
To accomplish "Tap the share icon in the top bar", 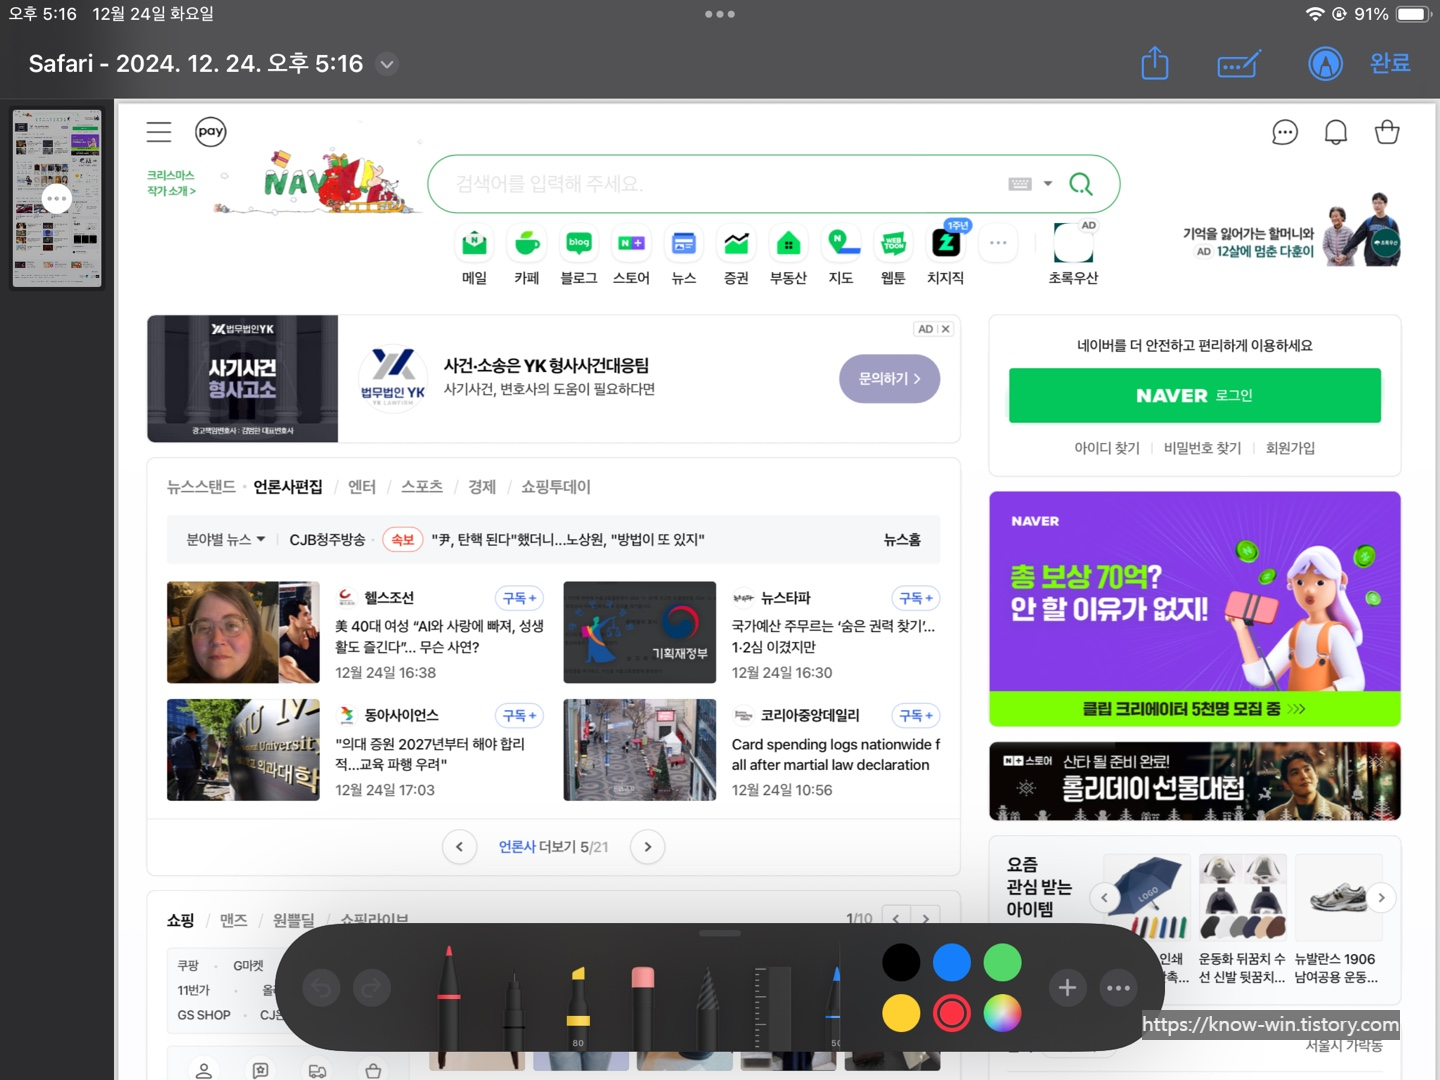I will pyautogui.click(x=1155, y=63).
